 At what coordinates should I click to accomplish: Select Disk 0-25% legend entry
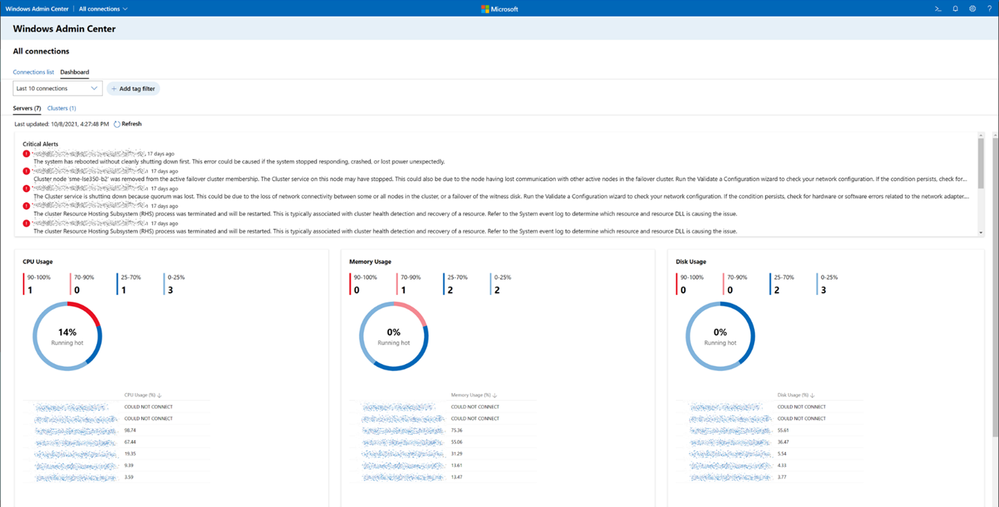pos(828,284)
